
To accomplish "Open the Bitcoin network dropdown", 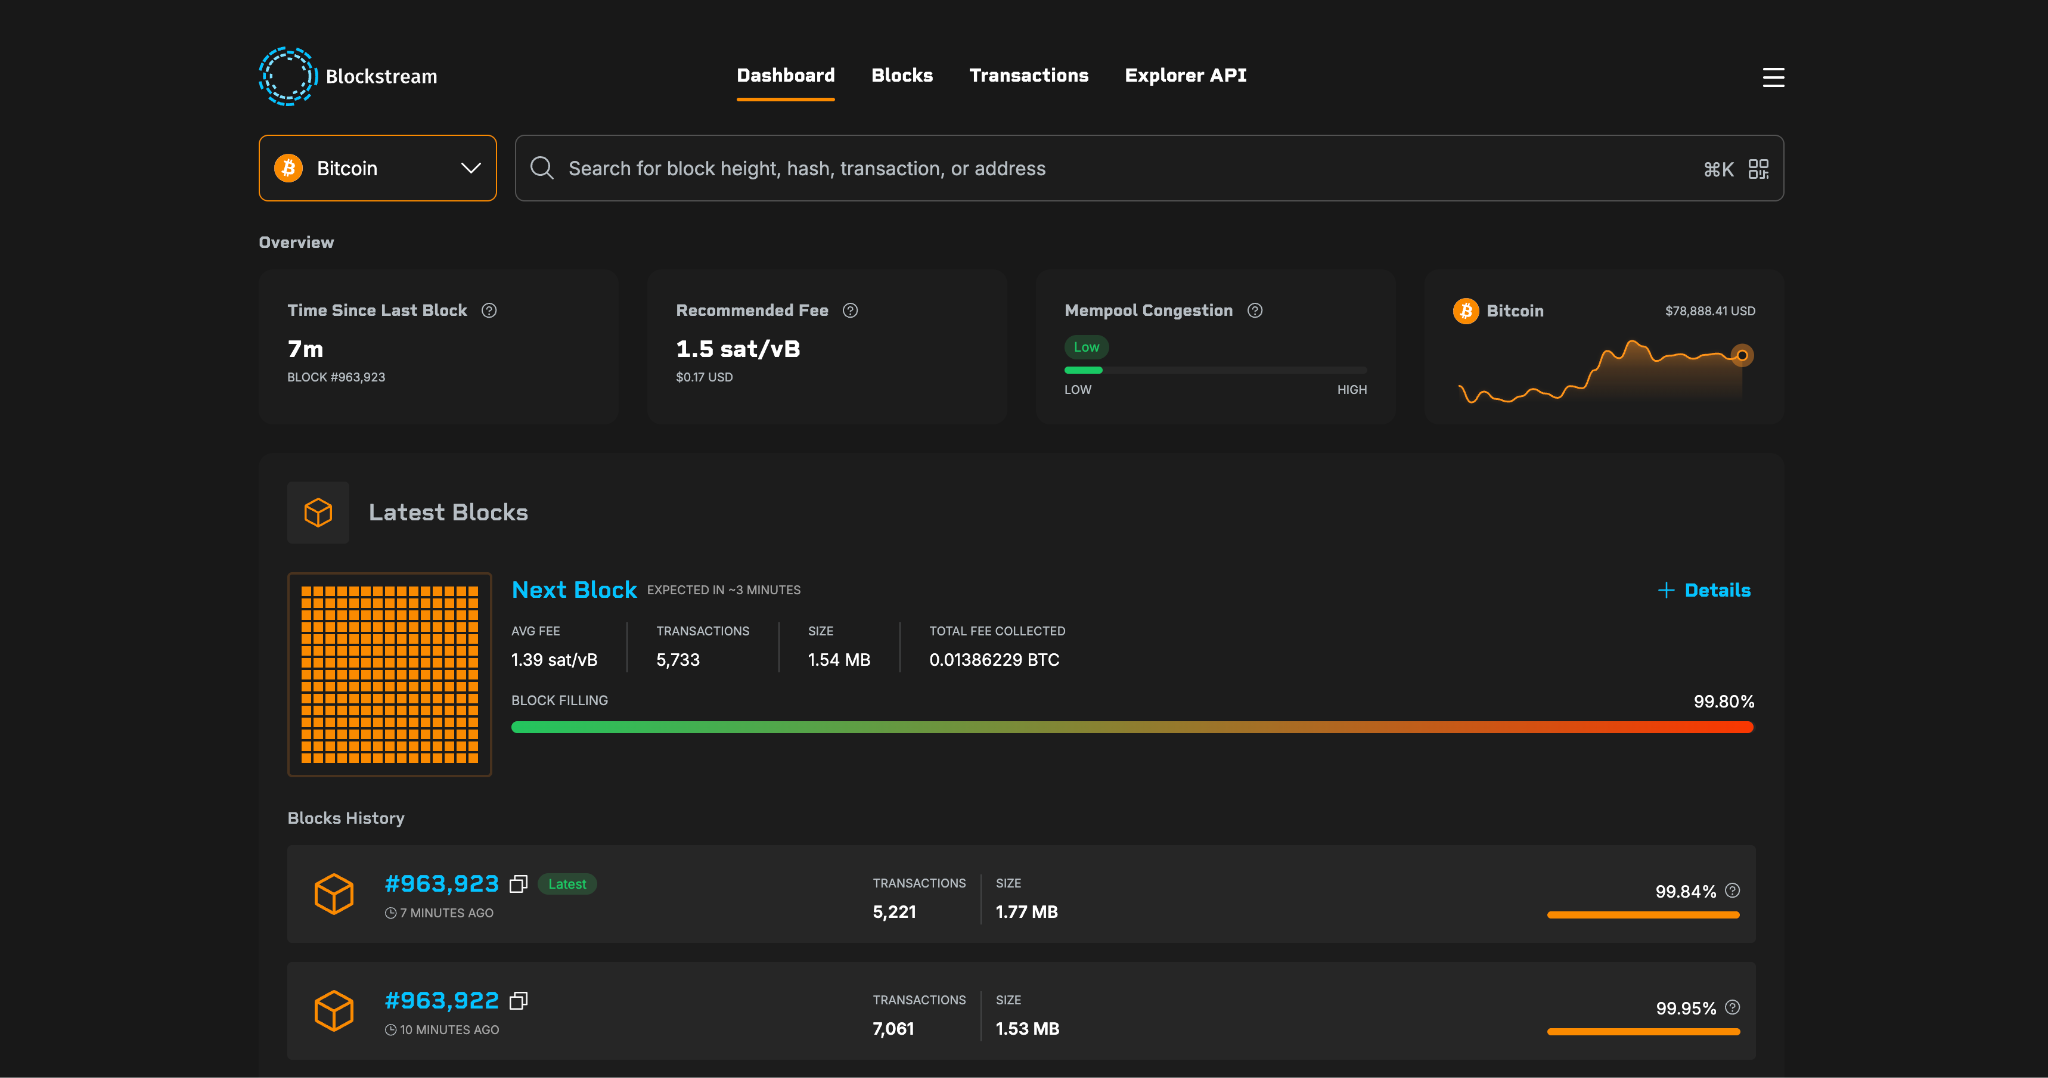I will pyautogui.click(x=378, y=168).
